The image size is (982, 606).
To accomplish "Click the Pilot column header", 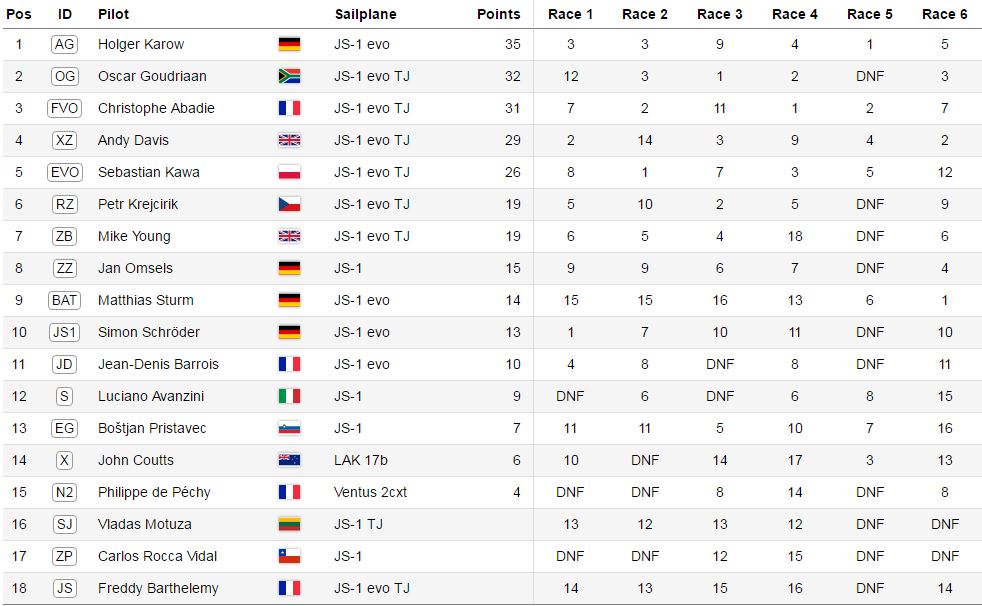I will click(x=113, y=14).
